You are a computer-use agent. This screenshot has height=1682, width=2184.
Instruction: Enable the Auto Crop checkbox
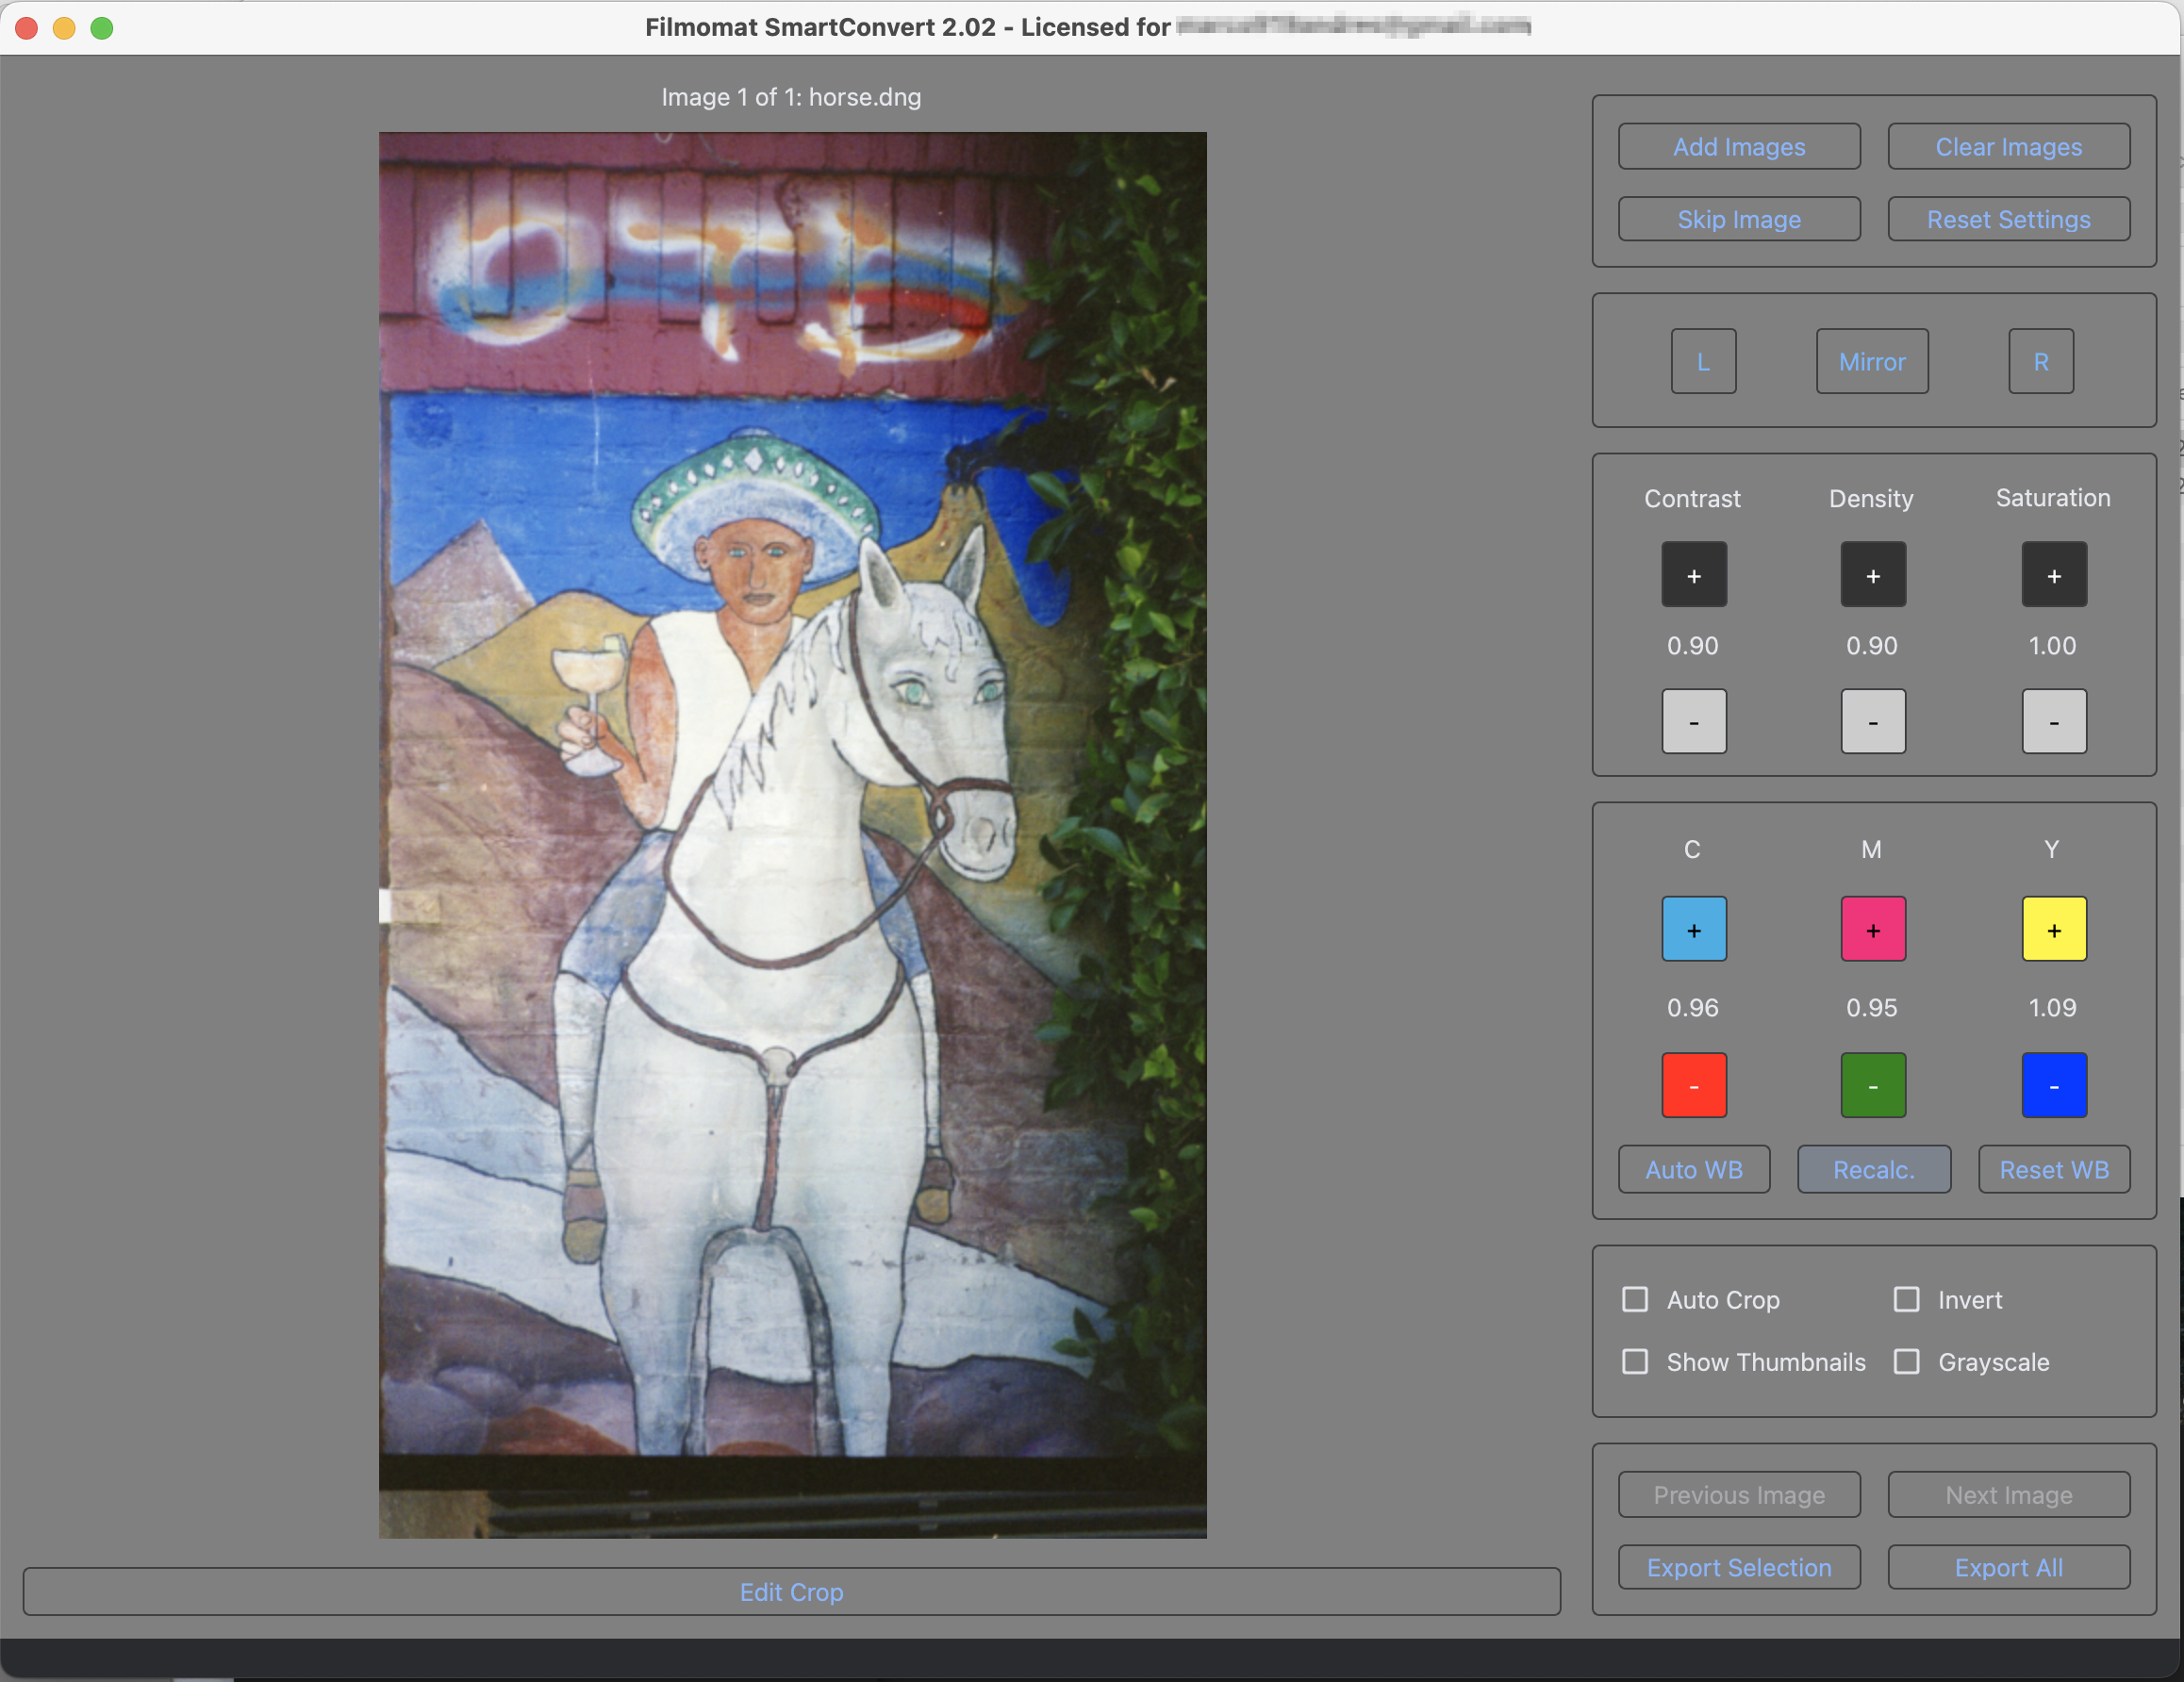point(1635,1300)
